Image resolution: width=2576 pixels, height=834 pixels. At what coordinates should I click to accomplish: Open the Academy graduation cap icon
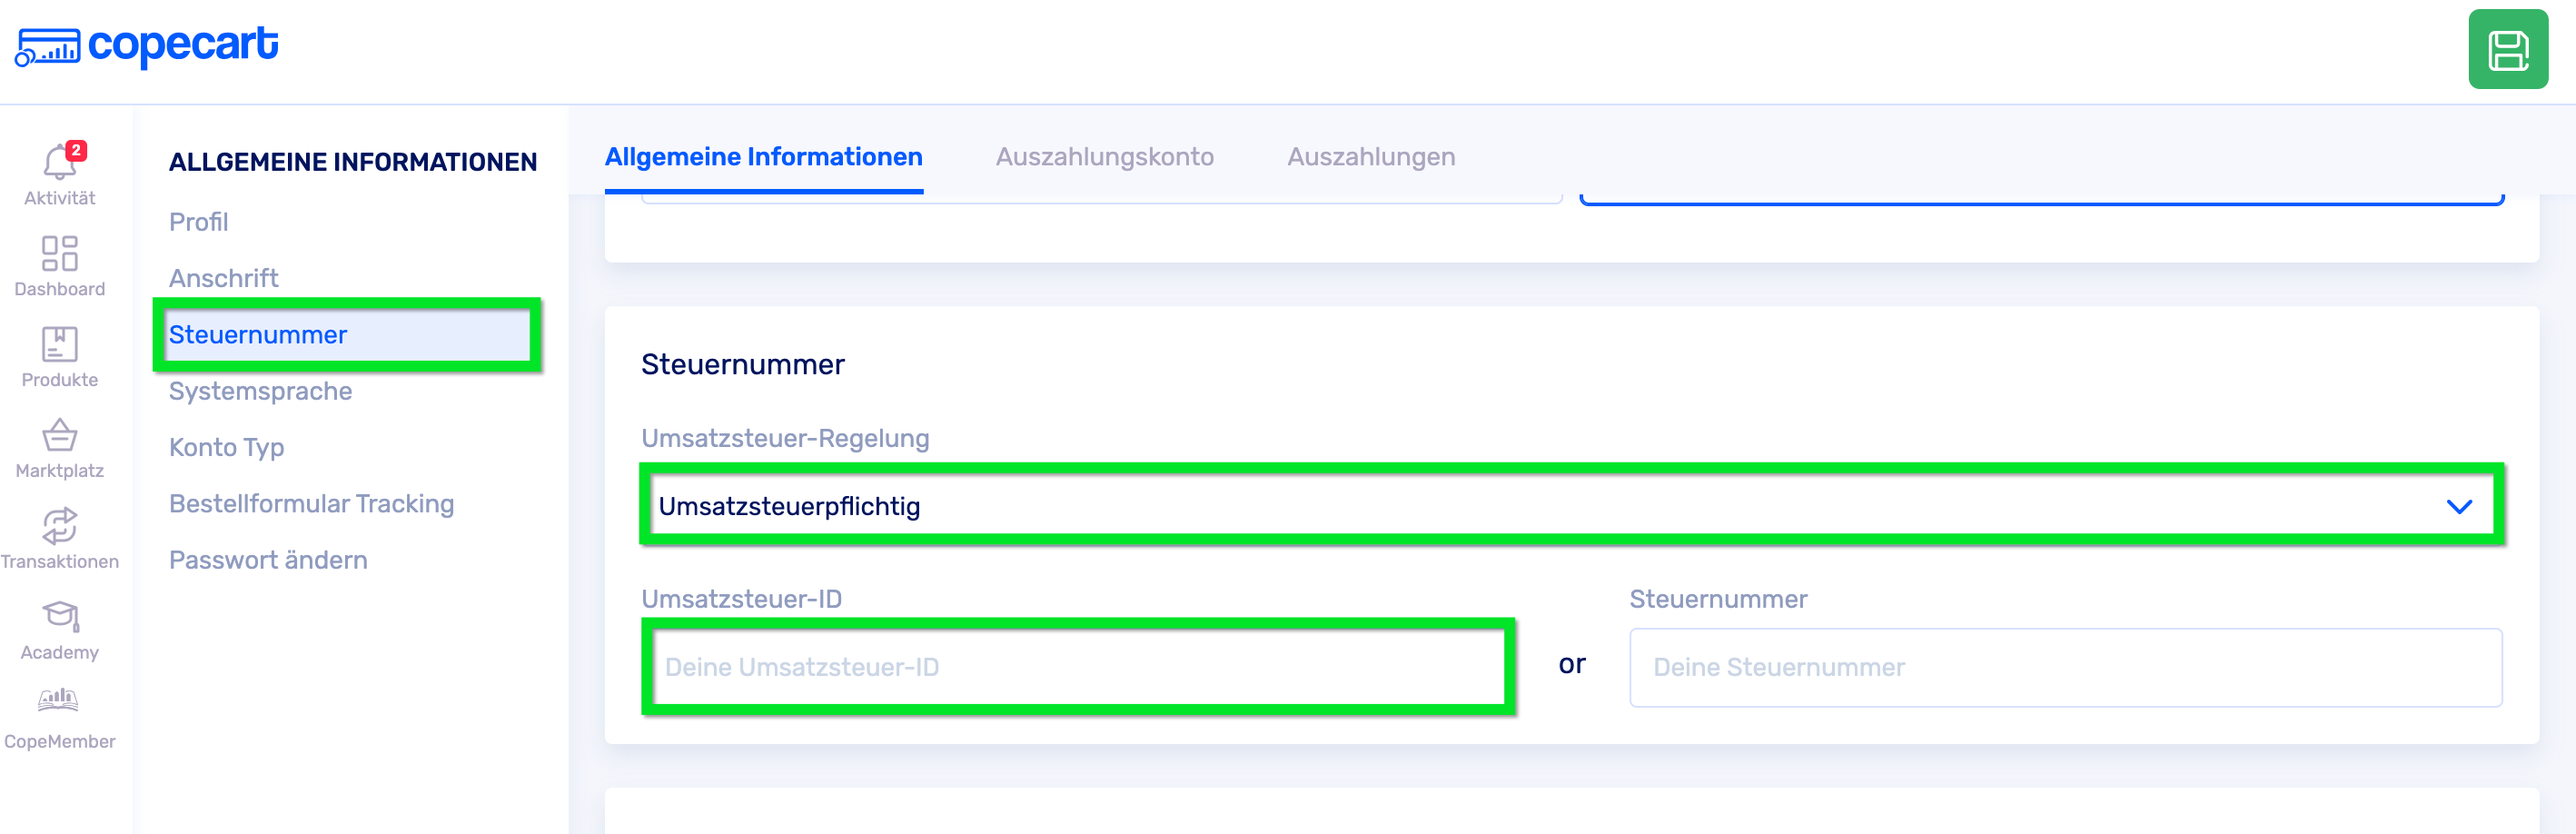[59, 617]
